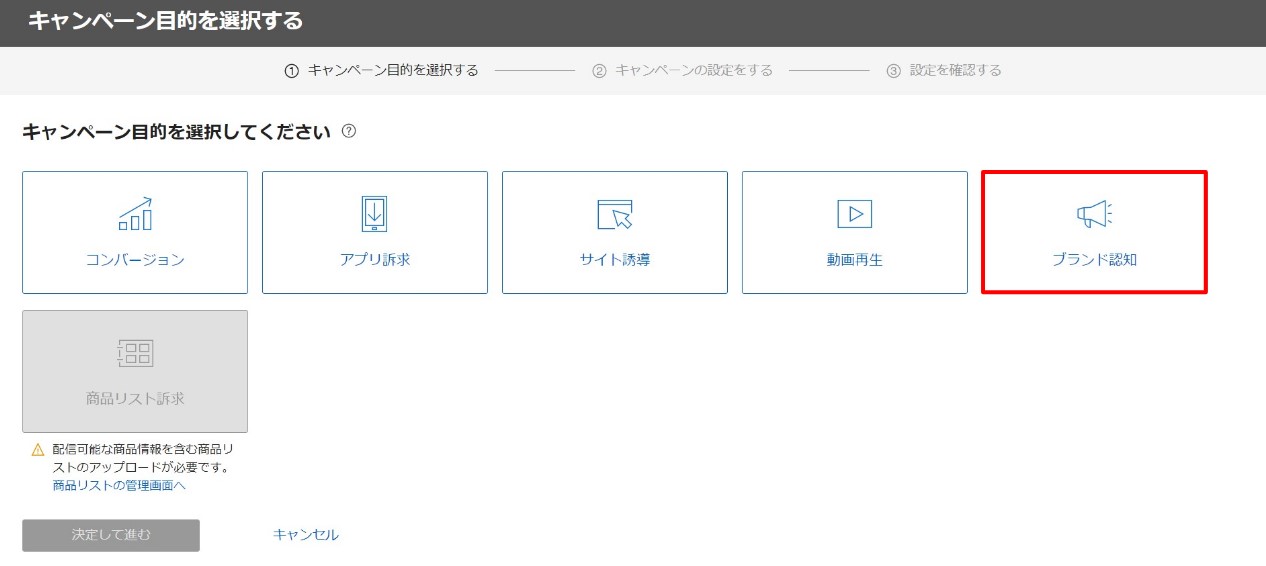Viewport: 1266px width, 566px height.
Task: Cancel with the キャンセル link
Action: (x=306, y=535)
